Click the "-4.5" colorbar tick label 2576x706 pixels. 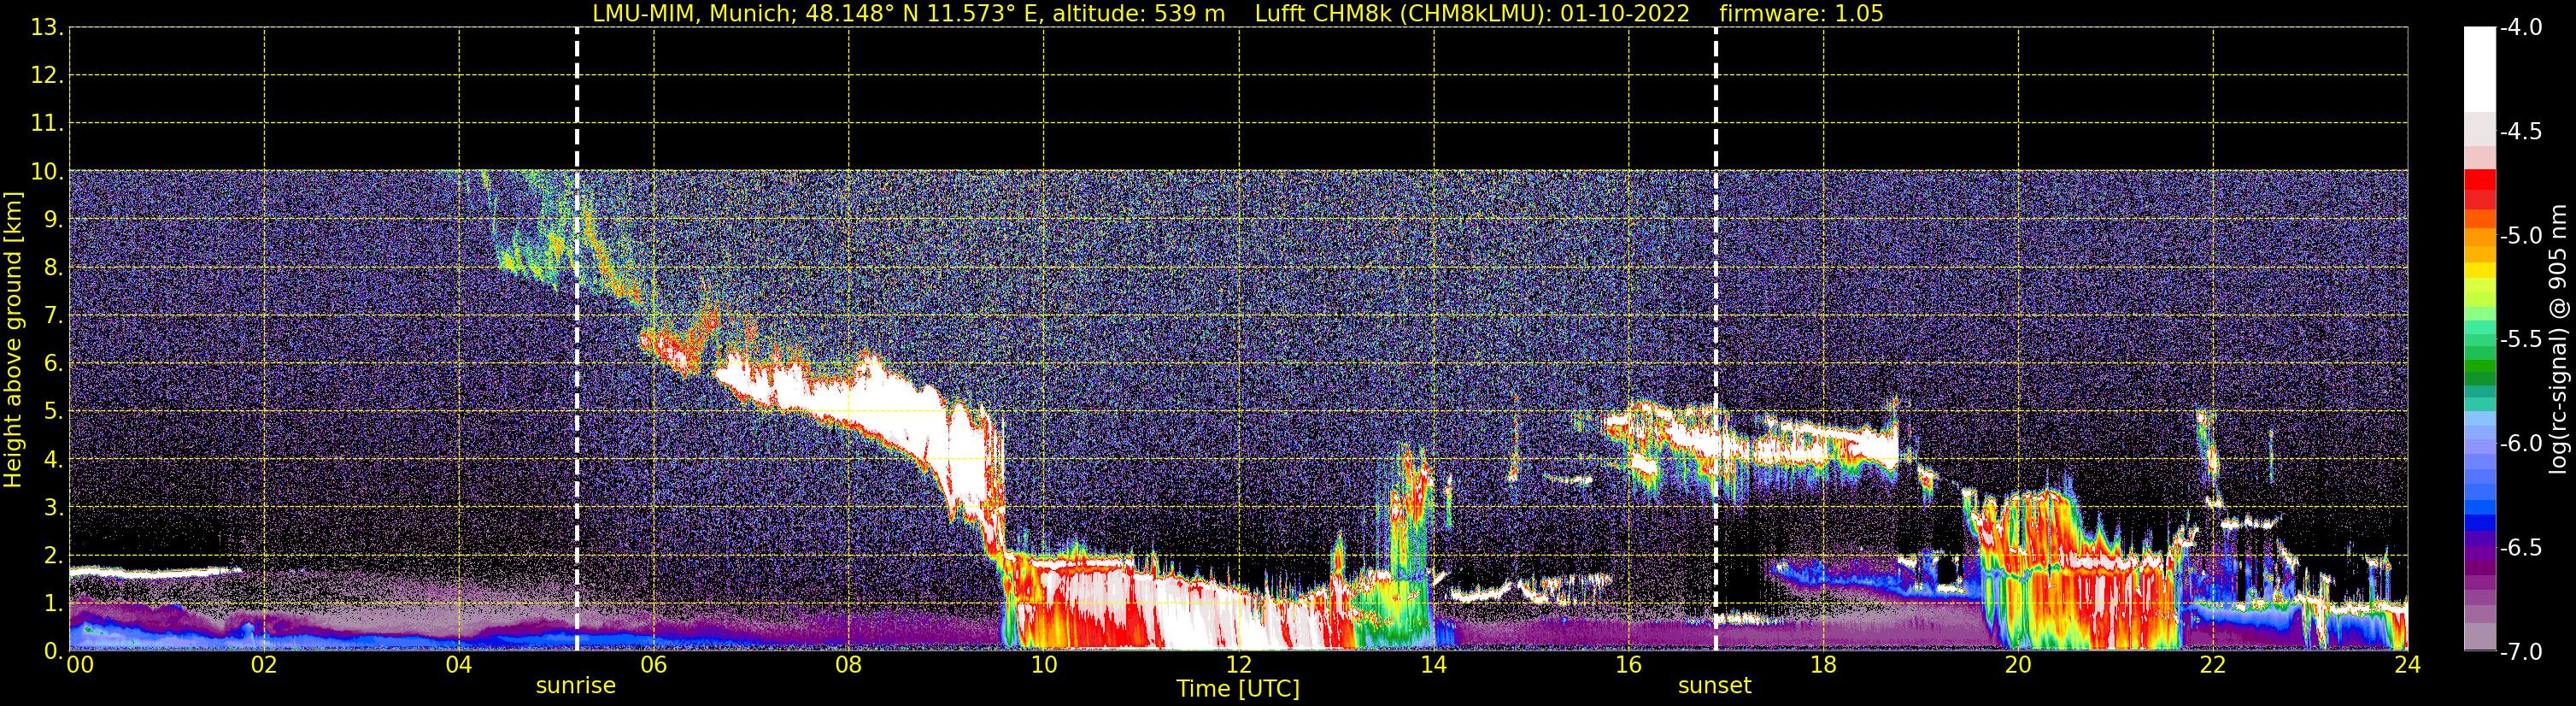[x=2521, y=132]
